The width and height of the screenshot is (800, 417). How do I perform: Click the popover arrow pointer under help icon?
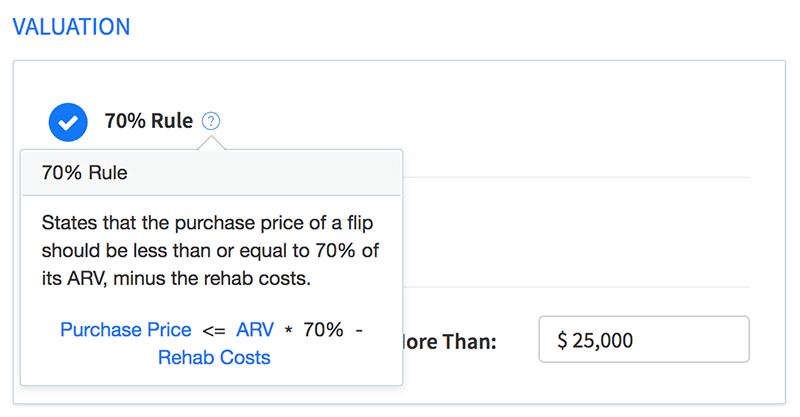pyautogui.click(x=211, y=143)
